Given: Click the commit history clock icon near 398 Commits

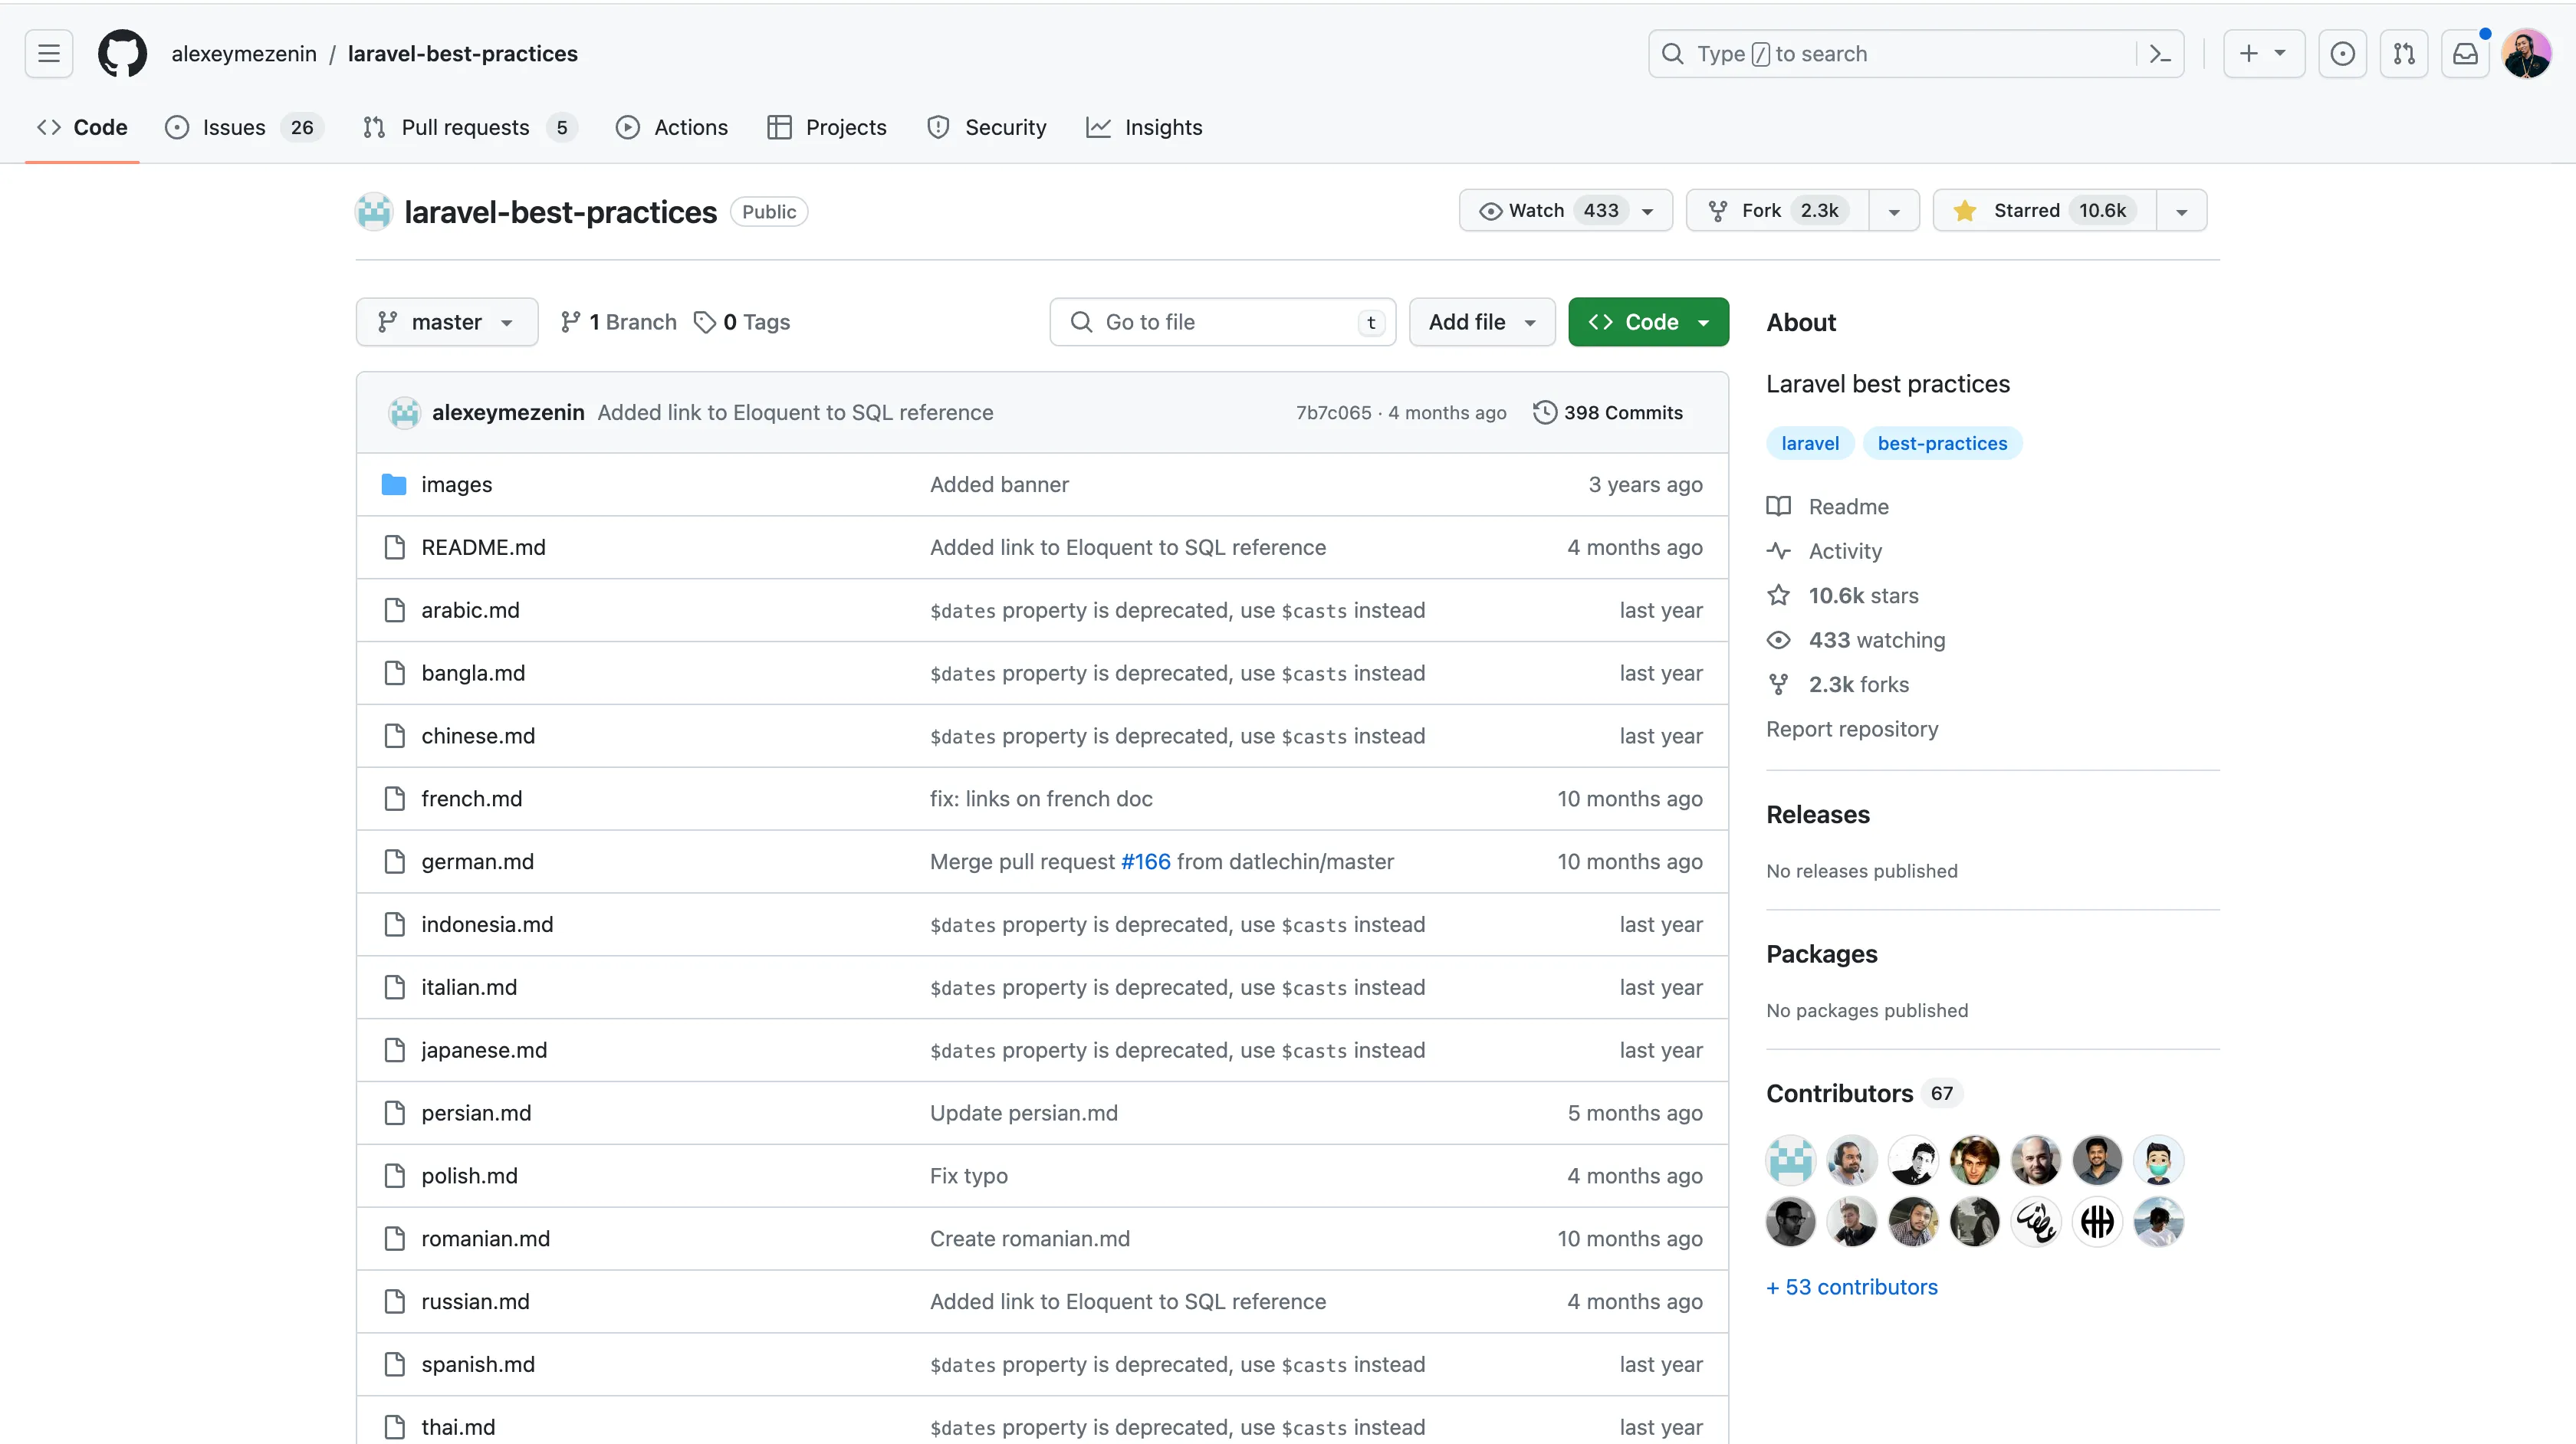Looking at the screenshot, I should click(1544, 412).
